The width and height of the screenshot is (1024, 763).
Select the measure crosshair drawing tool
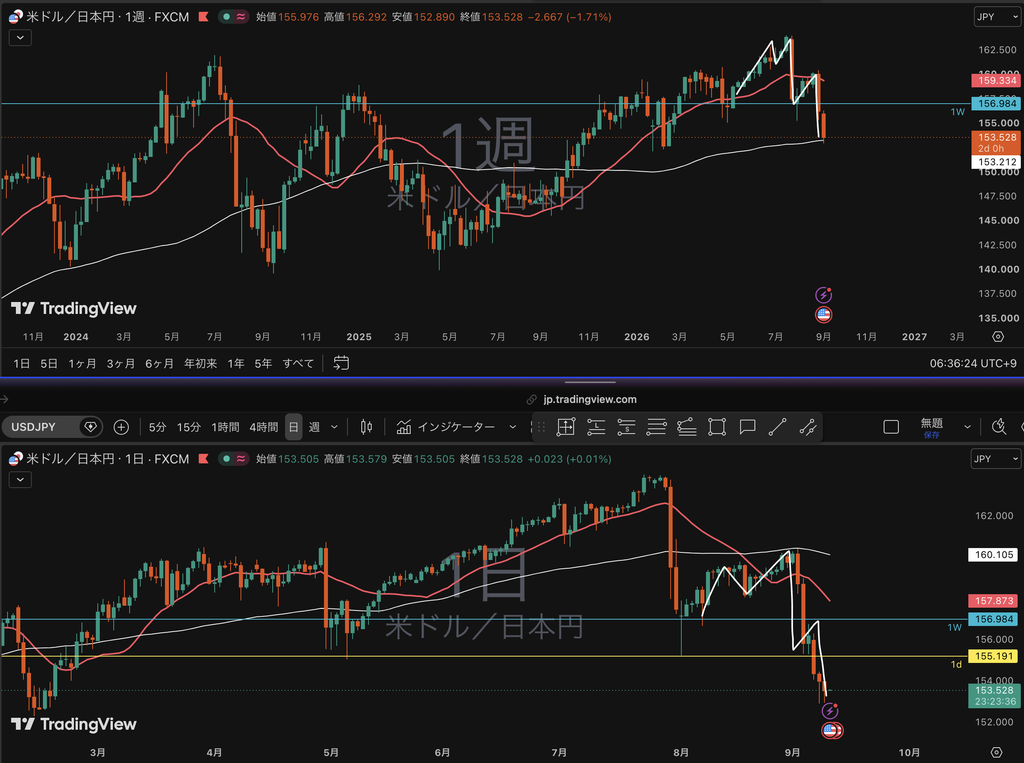[566, 427]
